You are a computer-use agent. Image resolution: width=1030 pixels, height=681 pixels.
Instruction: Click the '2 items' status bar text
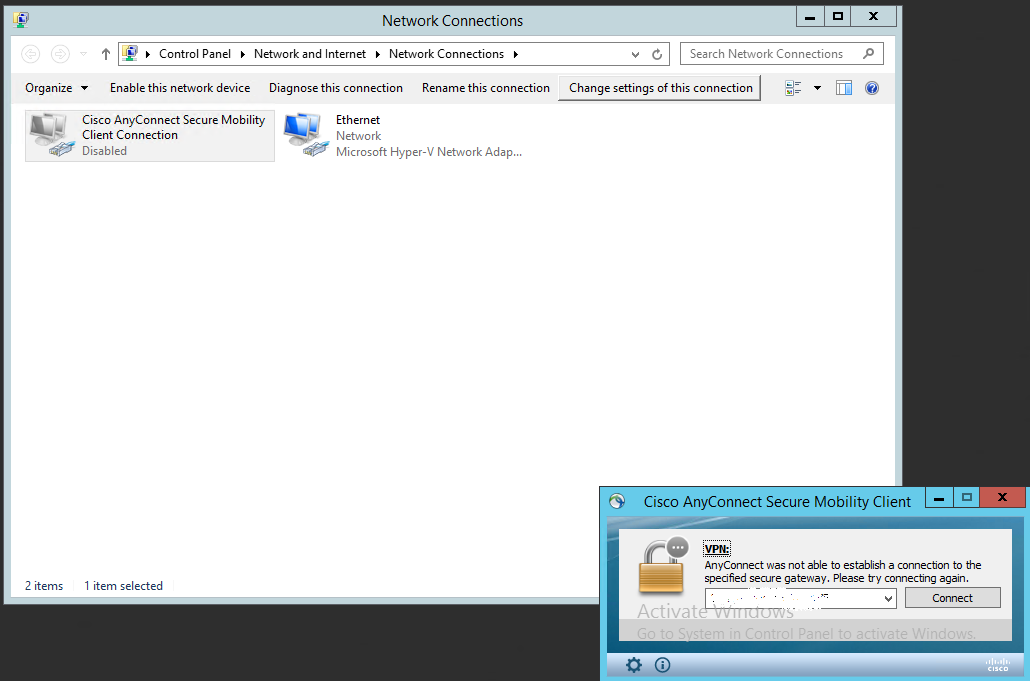pos(44,586)
